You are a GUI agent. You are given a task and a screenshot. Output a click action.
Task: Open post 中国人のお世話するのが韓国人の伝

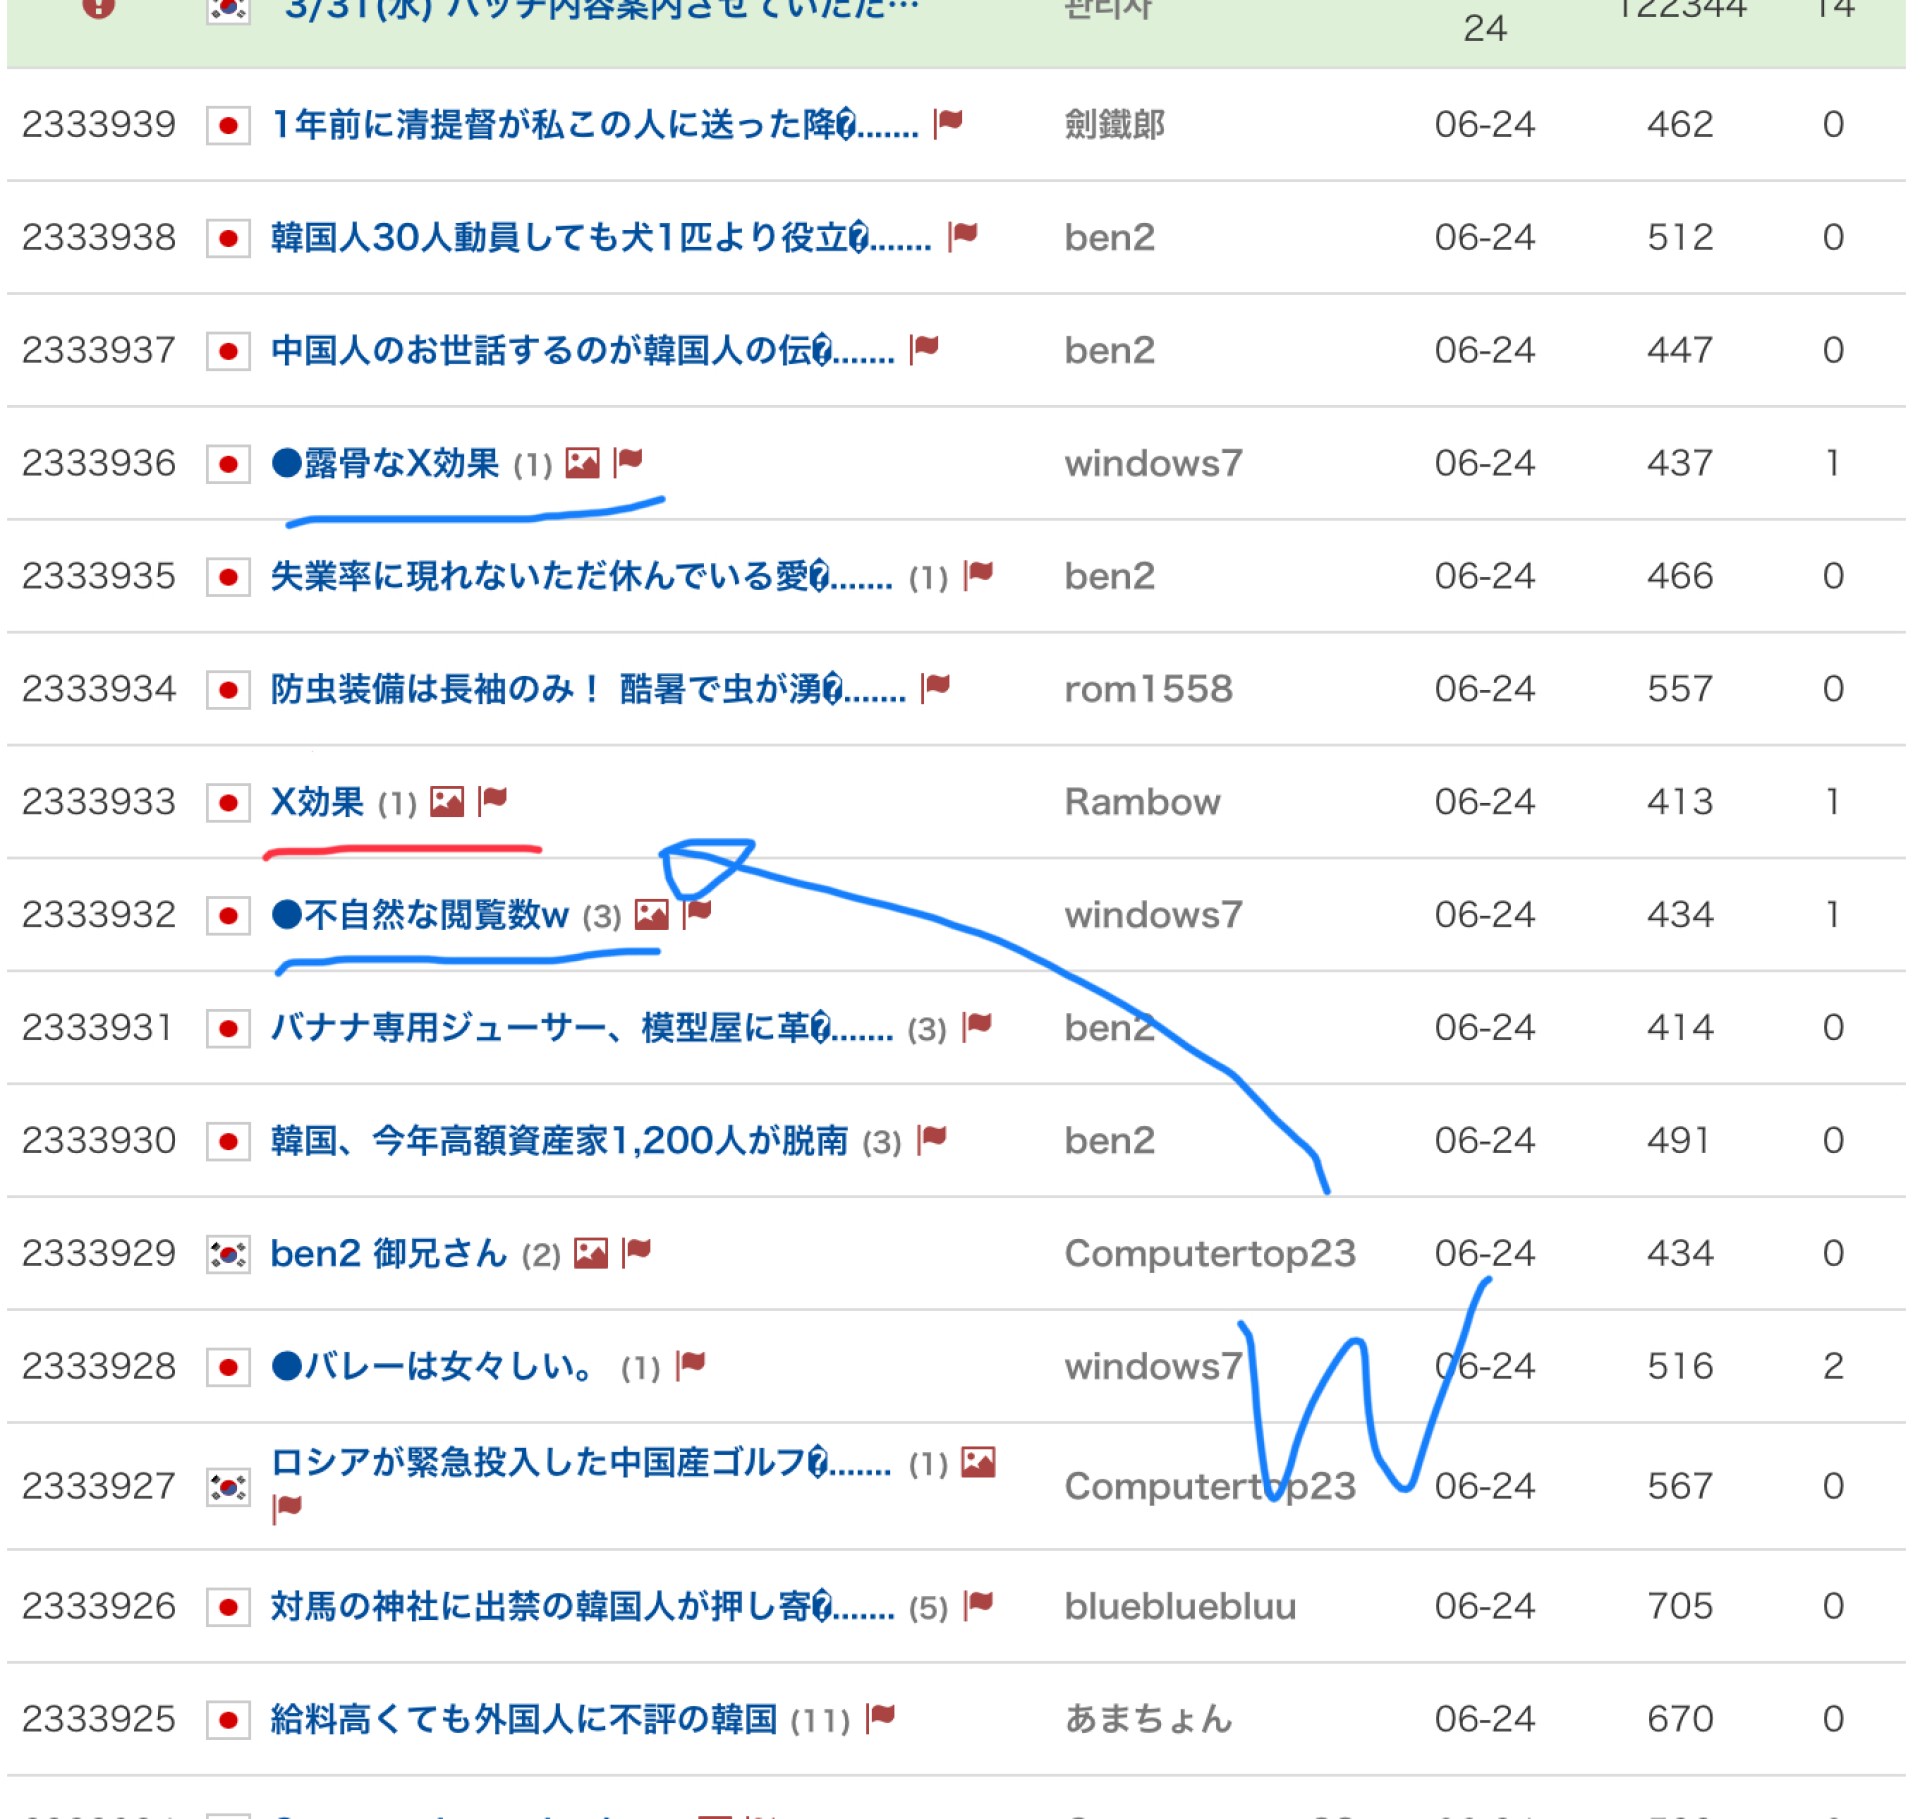click(x=582, y=351)
